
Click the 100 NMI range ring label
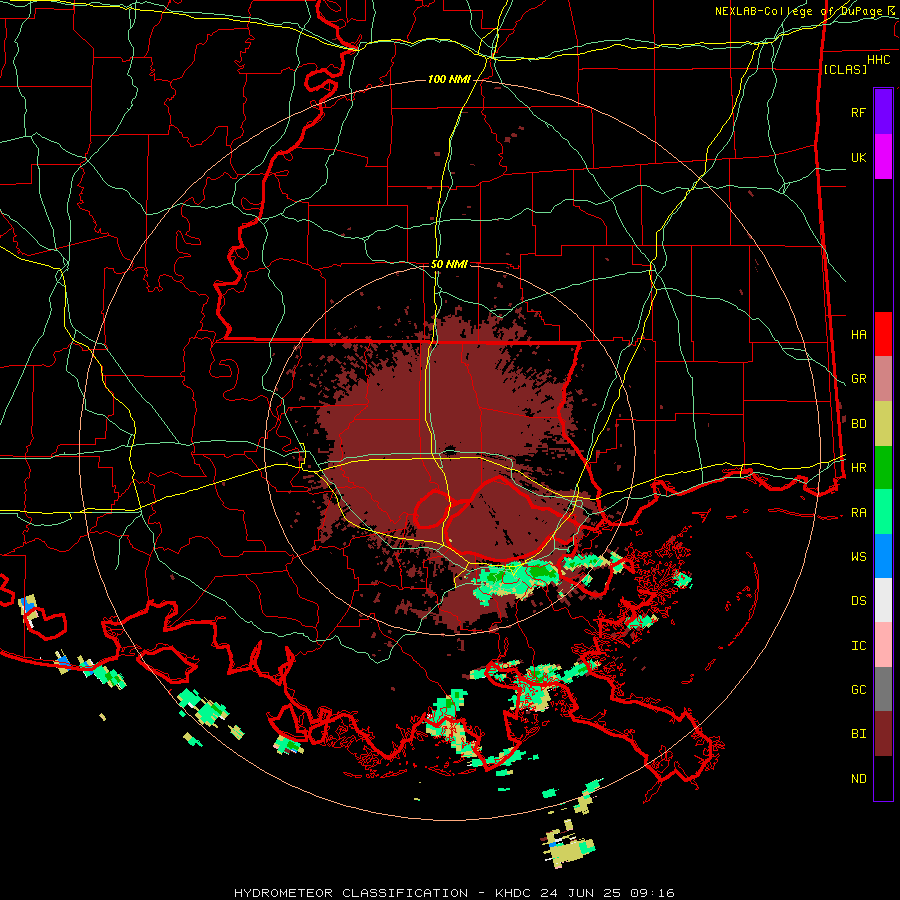coord(449,79)
